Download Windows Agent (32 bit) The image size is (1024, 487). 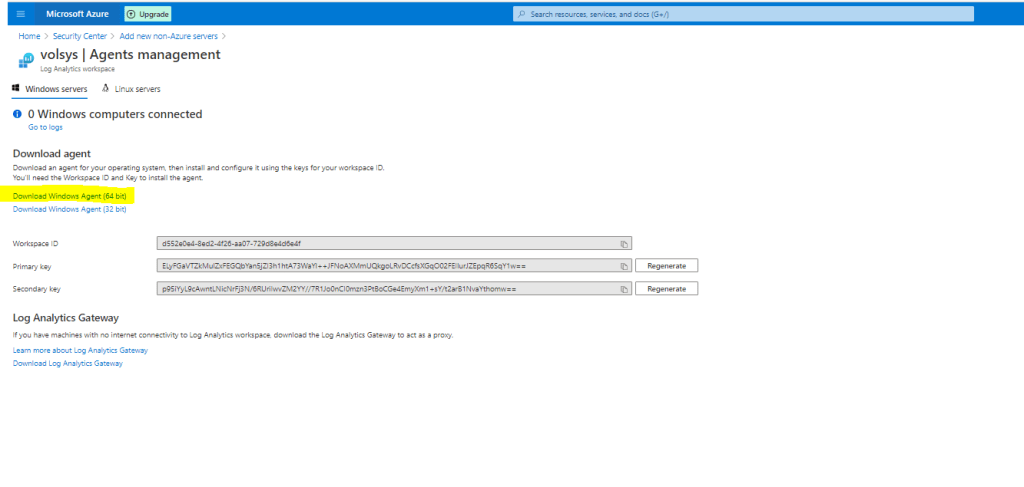(69, 210)
